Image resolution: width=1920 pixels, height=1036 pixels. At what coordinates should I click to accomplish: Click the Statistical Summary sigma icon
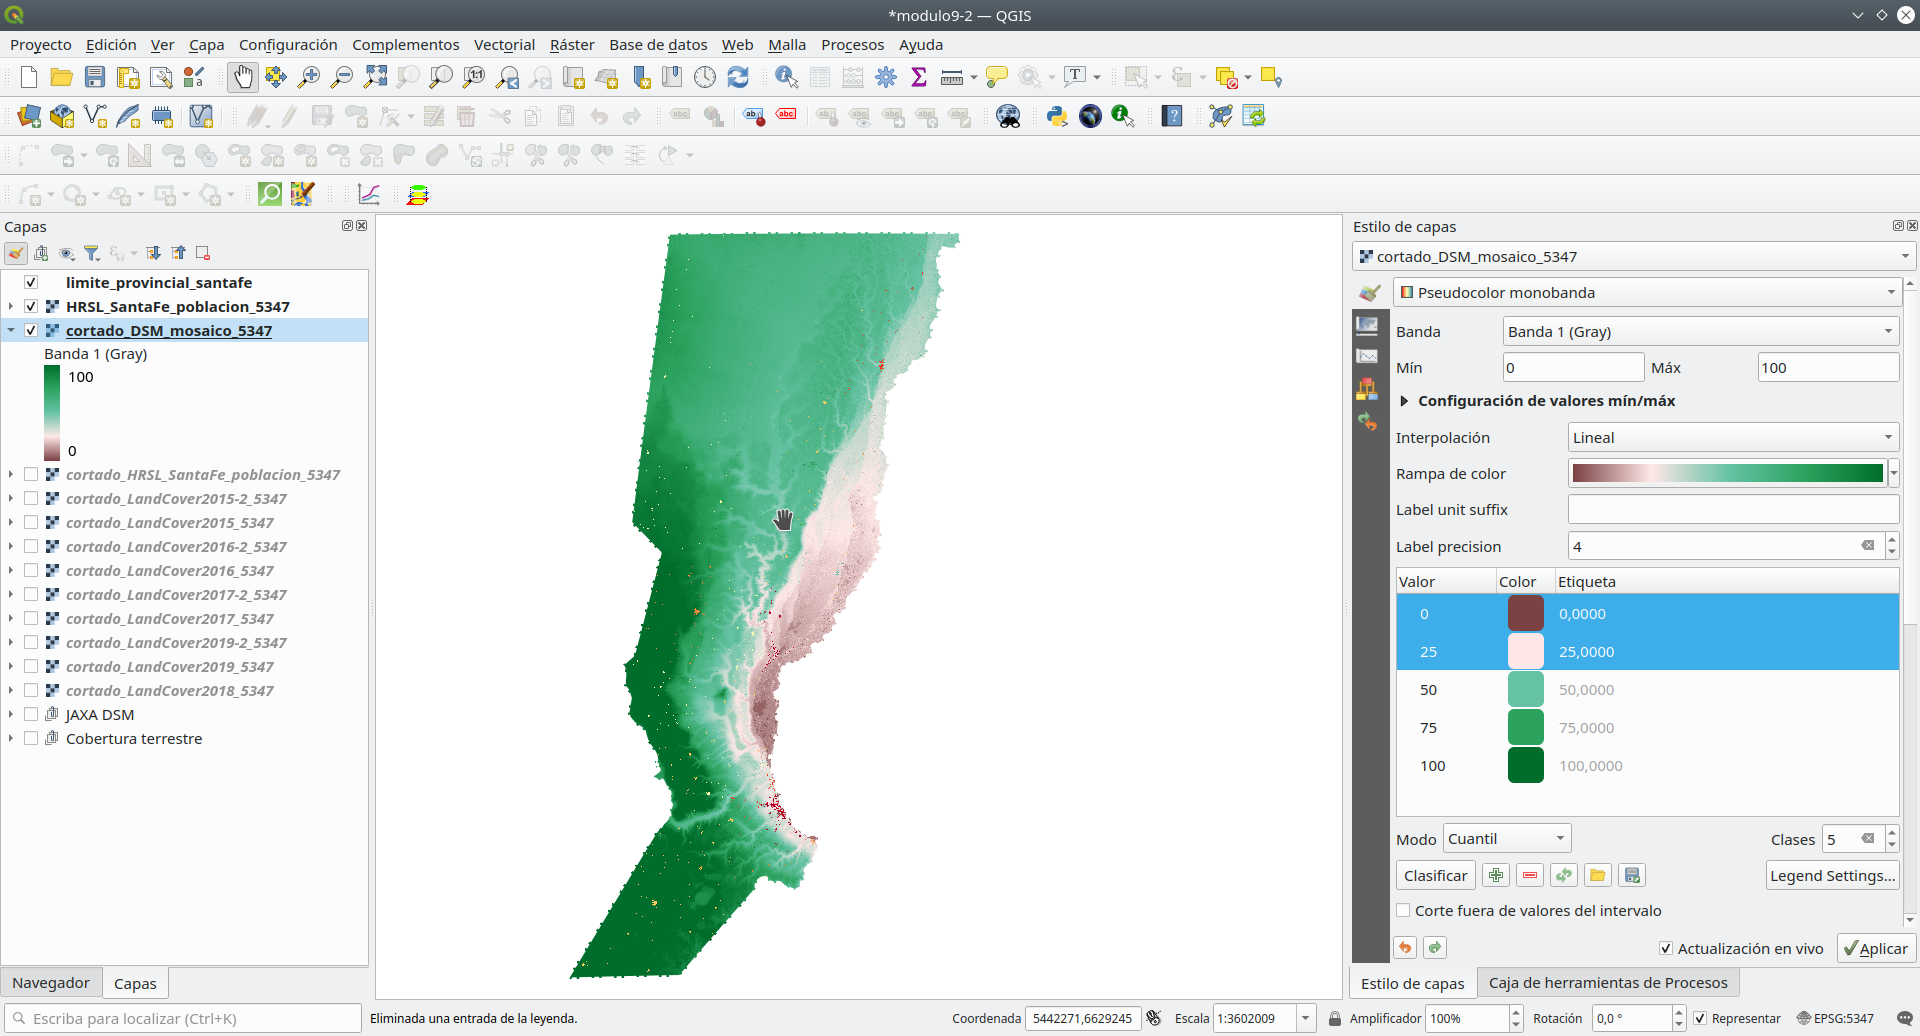coord(919,77)
